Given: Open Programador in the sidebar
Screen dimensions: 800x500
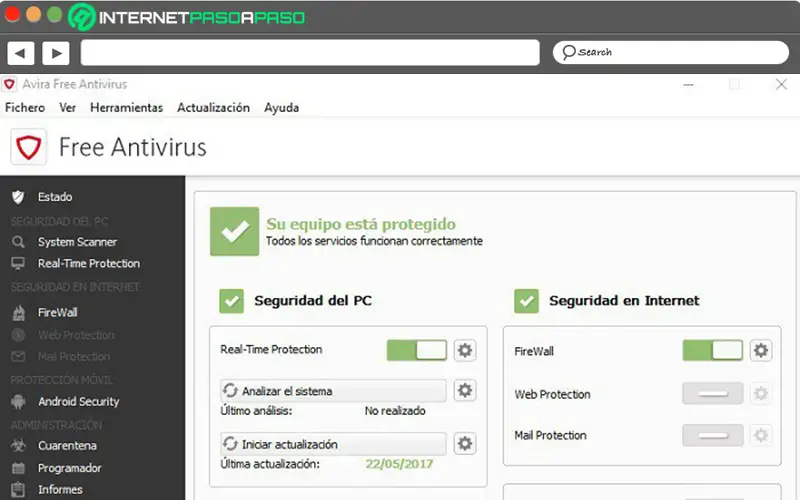Looking at the screenshot, I should click(x=69, y=468).
